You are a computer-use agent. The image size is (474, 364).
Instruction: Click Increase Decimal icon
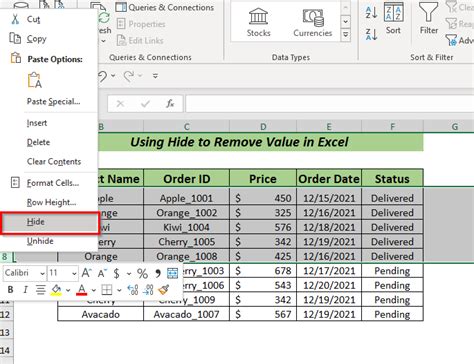pos(133,289)
